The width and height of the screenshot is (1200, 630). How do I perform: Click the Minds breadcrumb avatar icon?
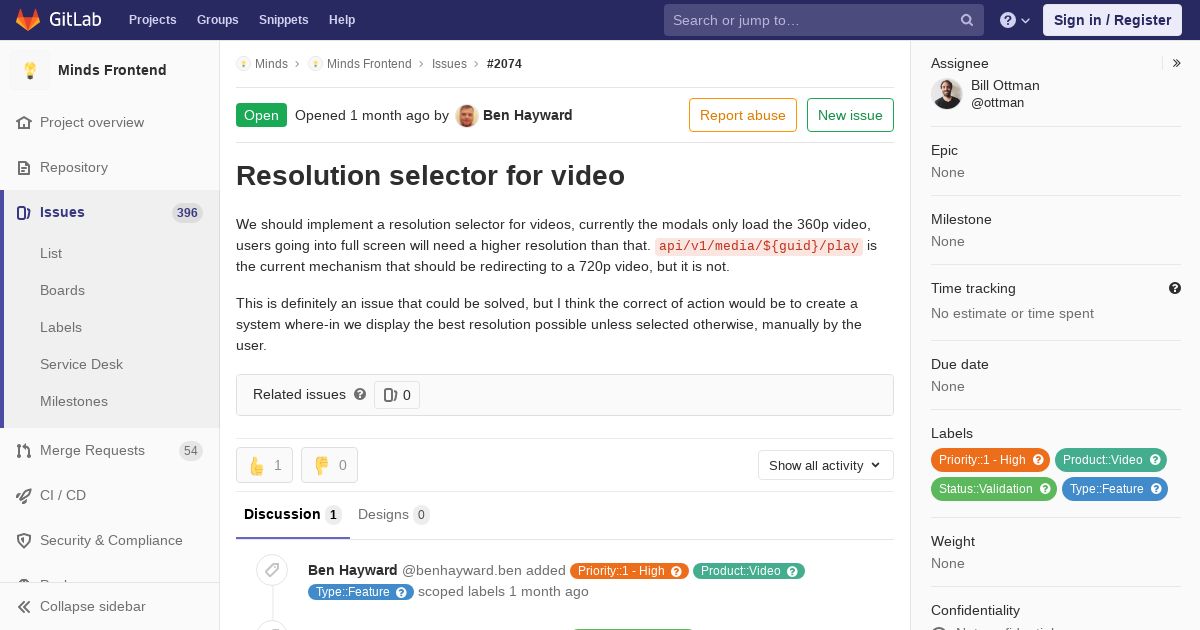click(x=243, y=64)
